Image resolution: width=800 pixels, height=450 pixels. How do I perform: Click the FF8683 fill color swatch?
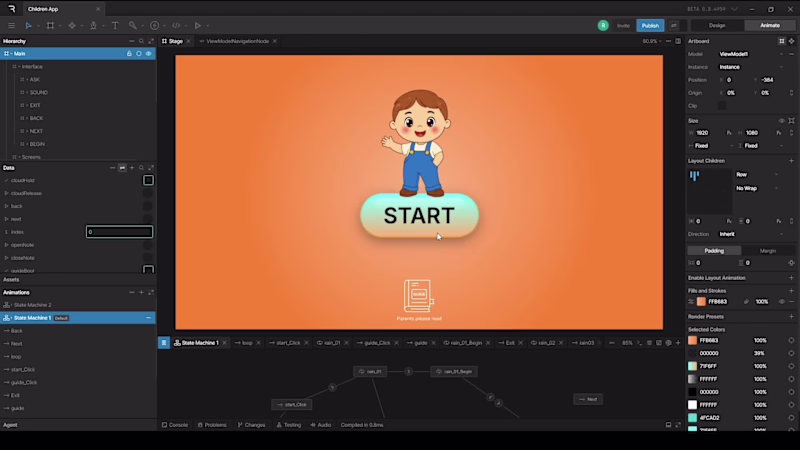point(701,302)
